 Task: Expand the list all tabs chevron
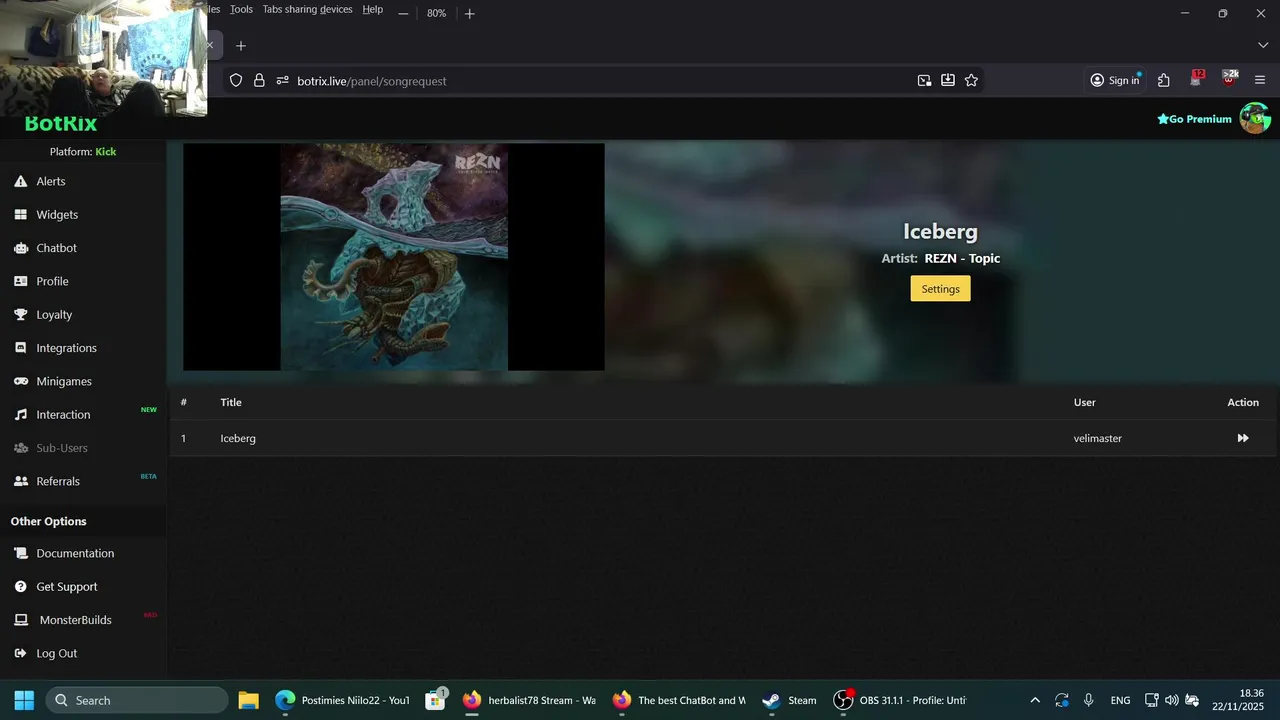[x=1262, y=45]
